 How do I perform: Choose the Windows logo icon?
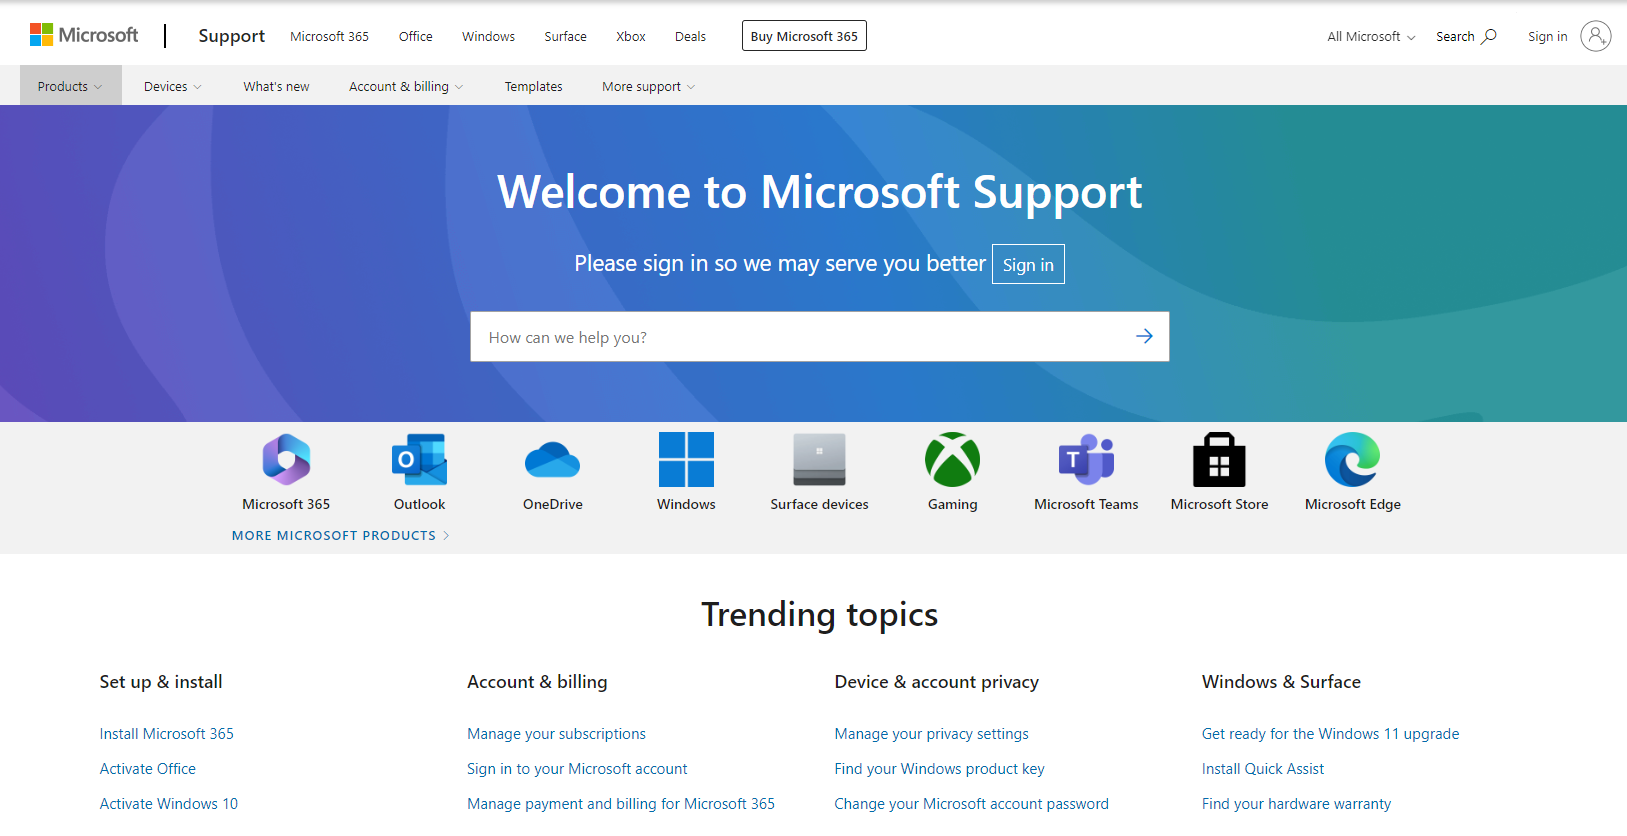(686, 460)
